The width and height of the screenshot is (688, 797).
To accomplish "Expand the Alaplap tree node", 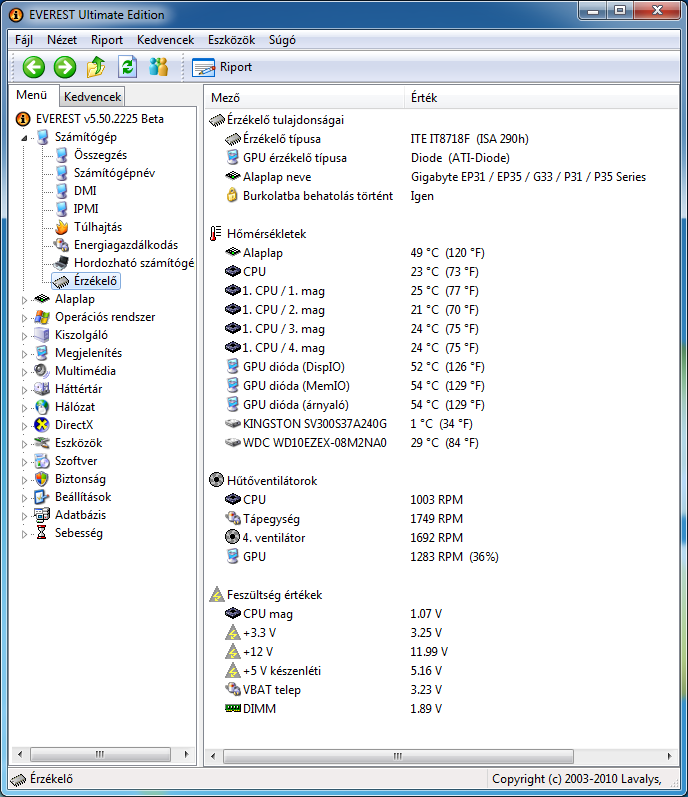I will (24, 300).
